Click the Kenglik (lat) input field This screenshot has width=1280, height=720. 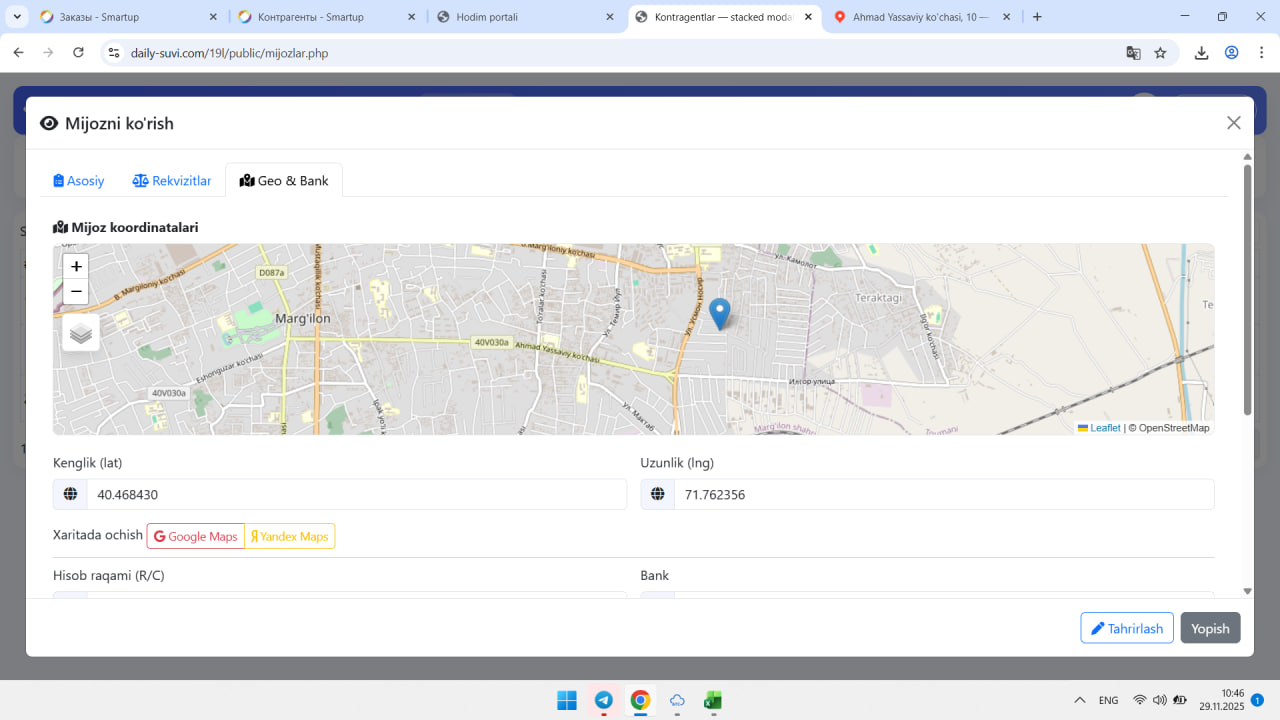click(x=356, y=495)
